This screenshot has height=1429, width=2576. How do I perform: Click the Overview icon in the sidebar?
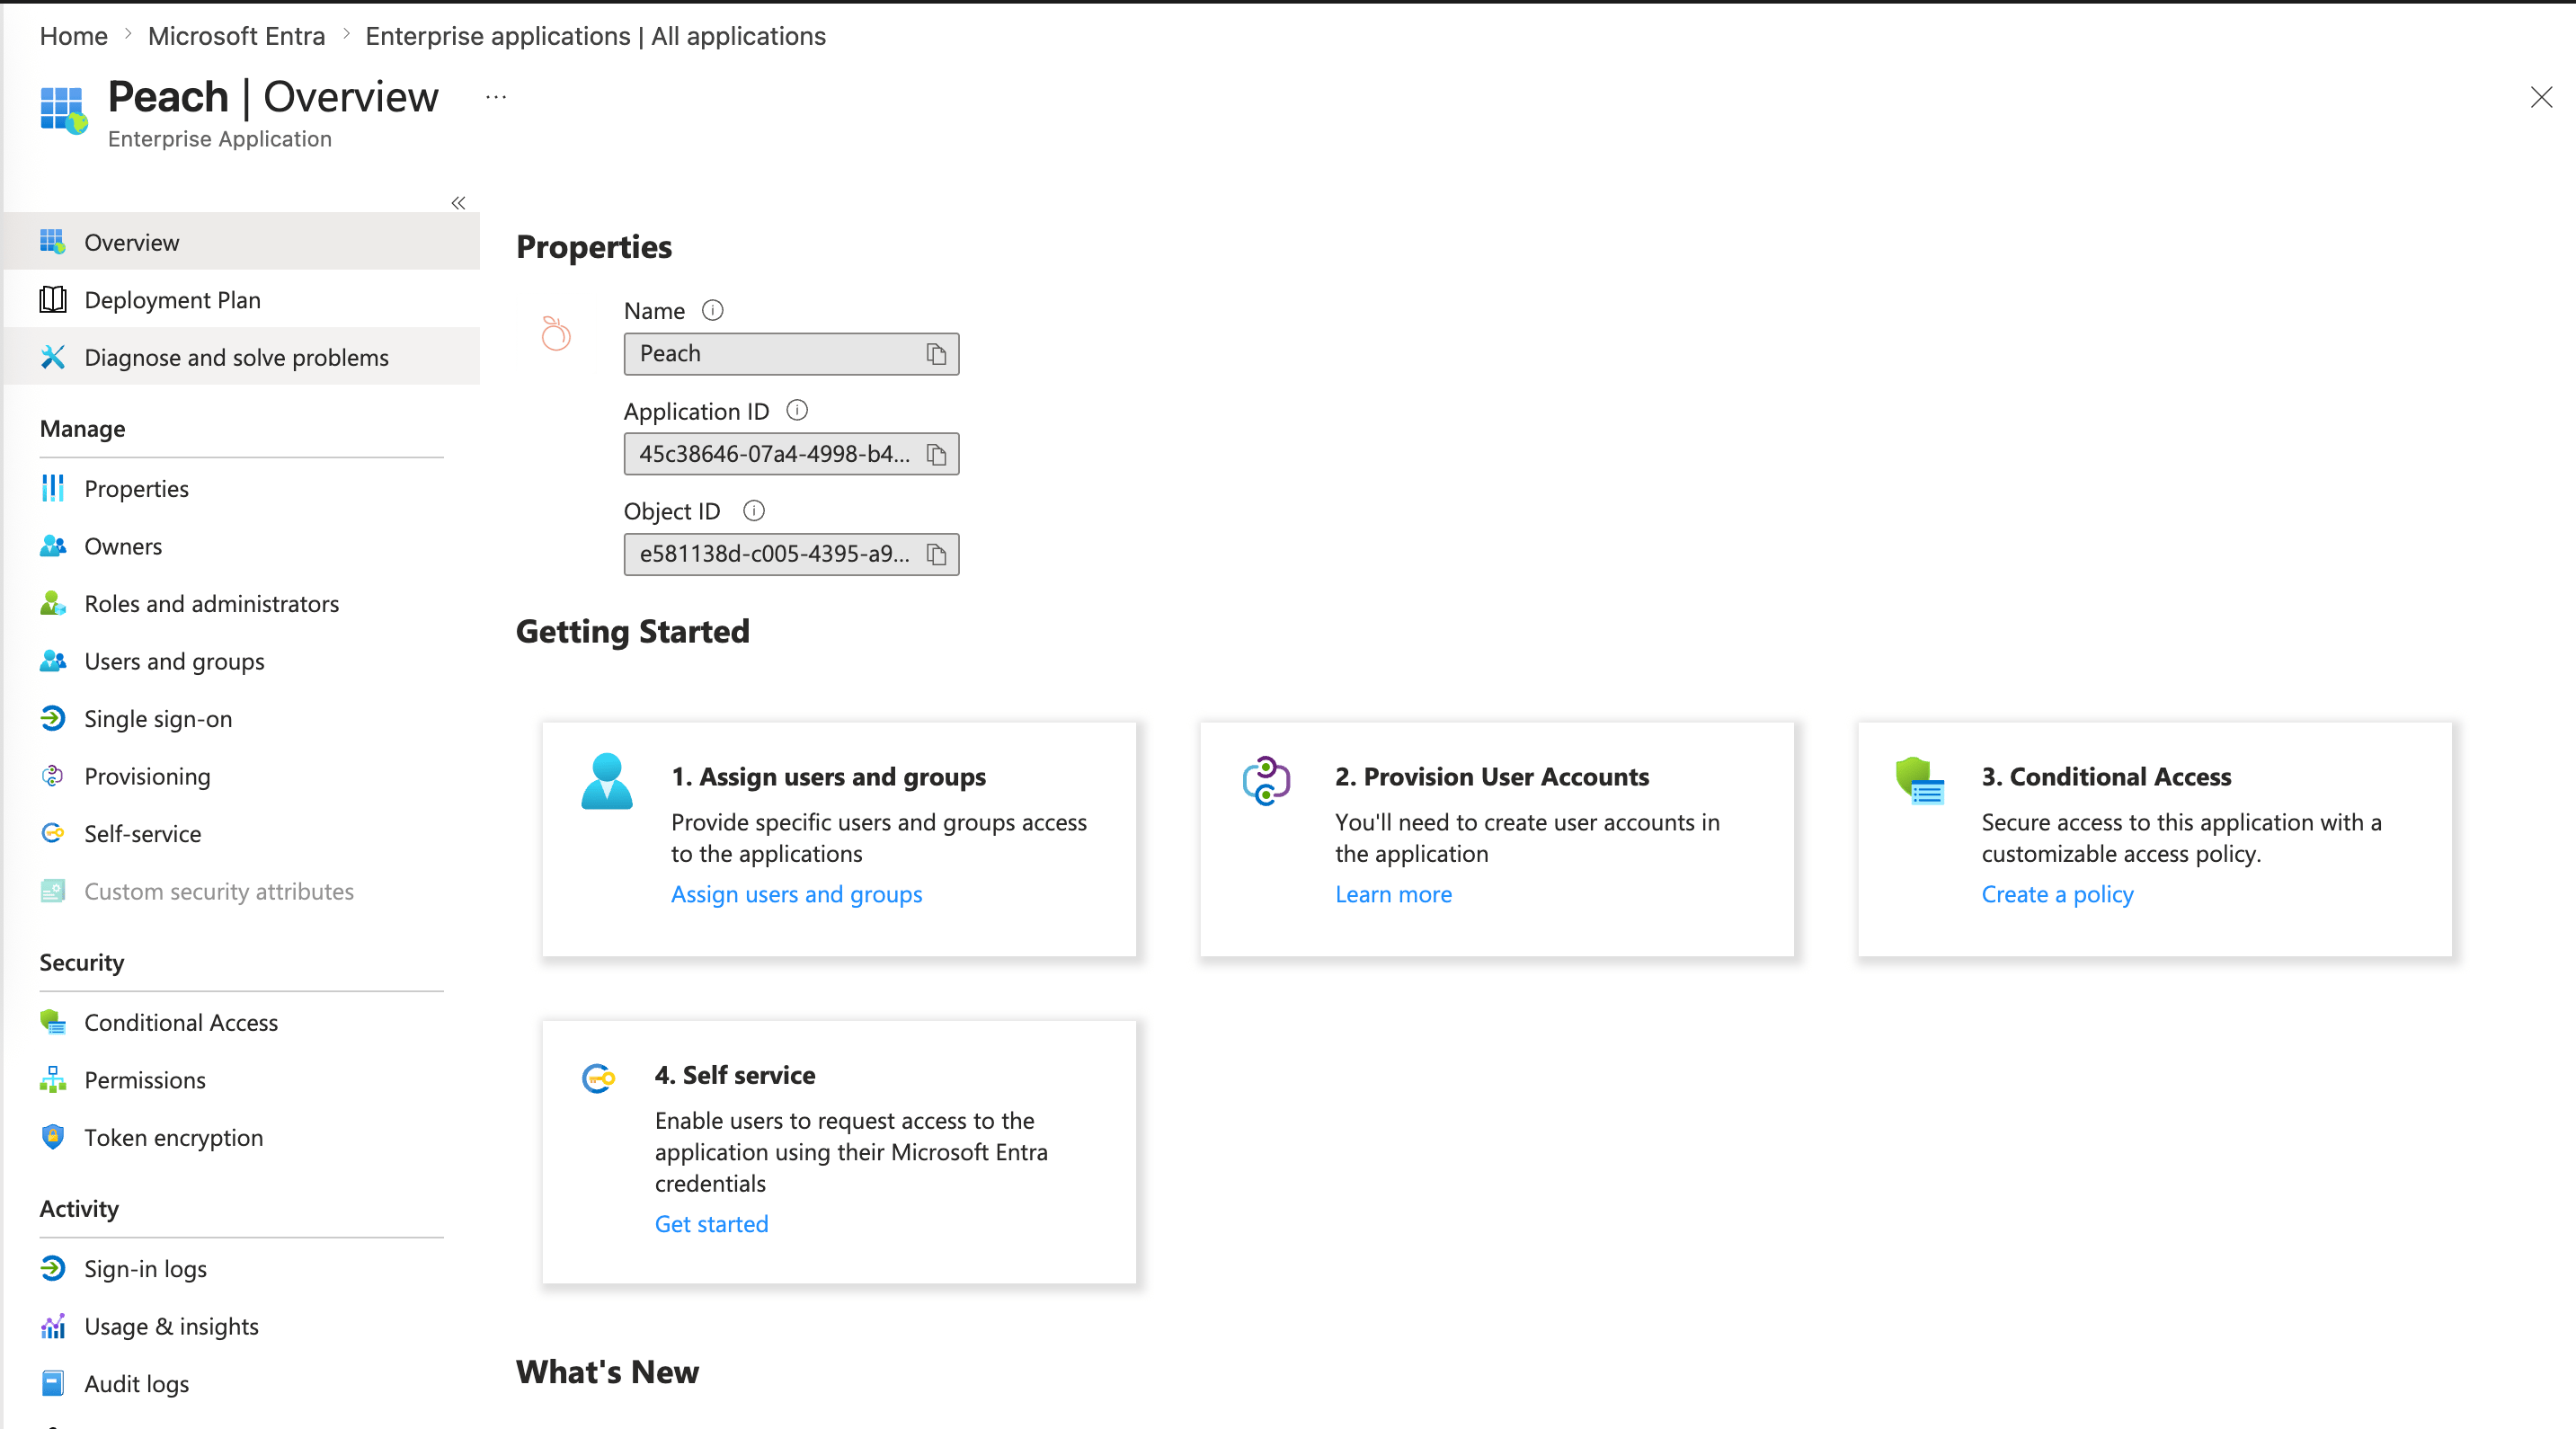click(x=52, y=242)
